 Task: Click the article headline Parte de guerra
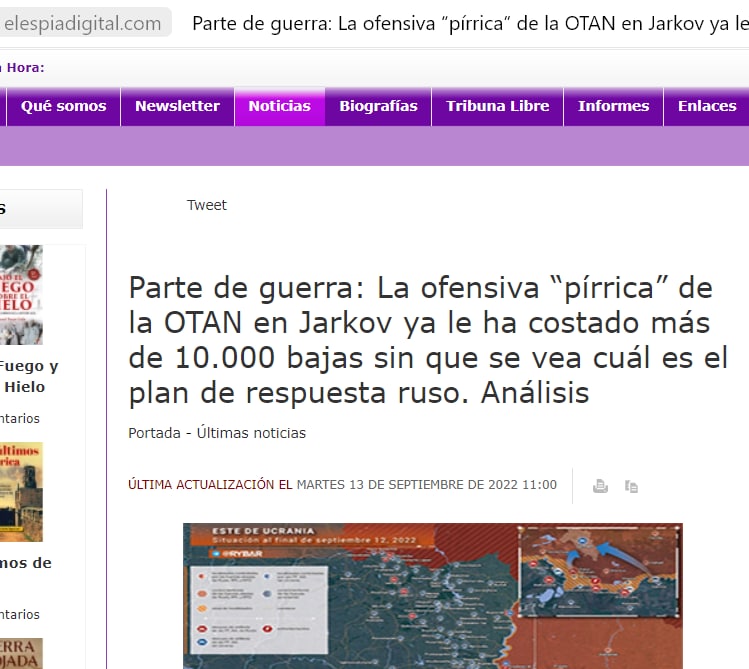pyautogui.click(x=428, y=340)
